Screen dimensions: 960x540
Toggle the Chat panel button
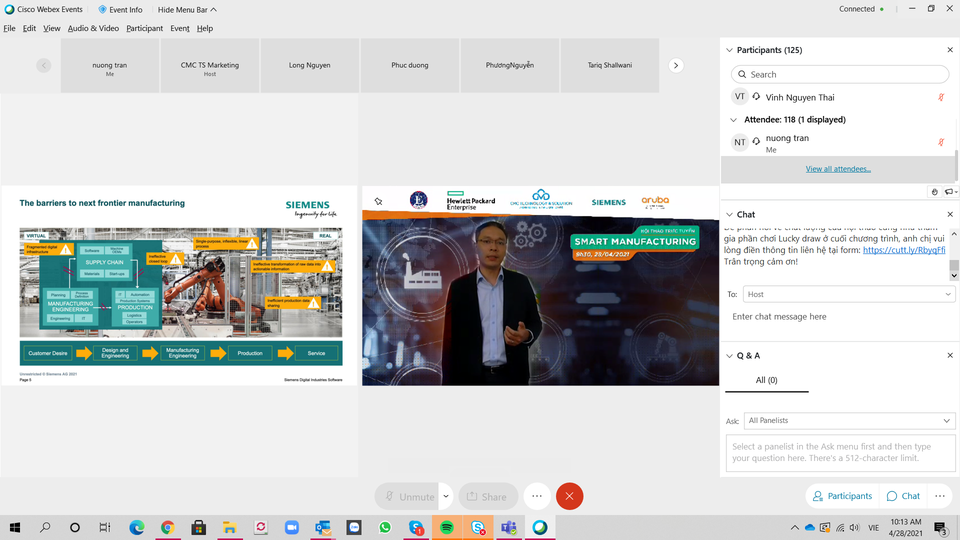tap(903, 496)
